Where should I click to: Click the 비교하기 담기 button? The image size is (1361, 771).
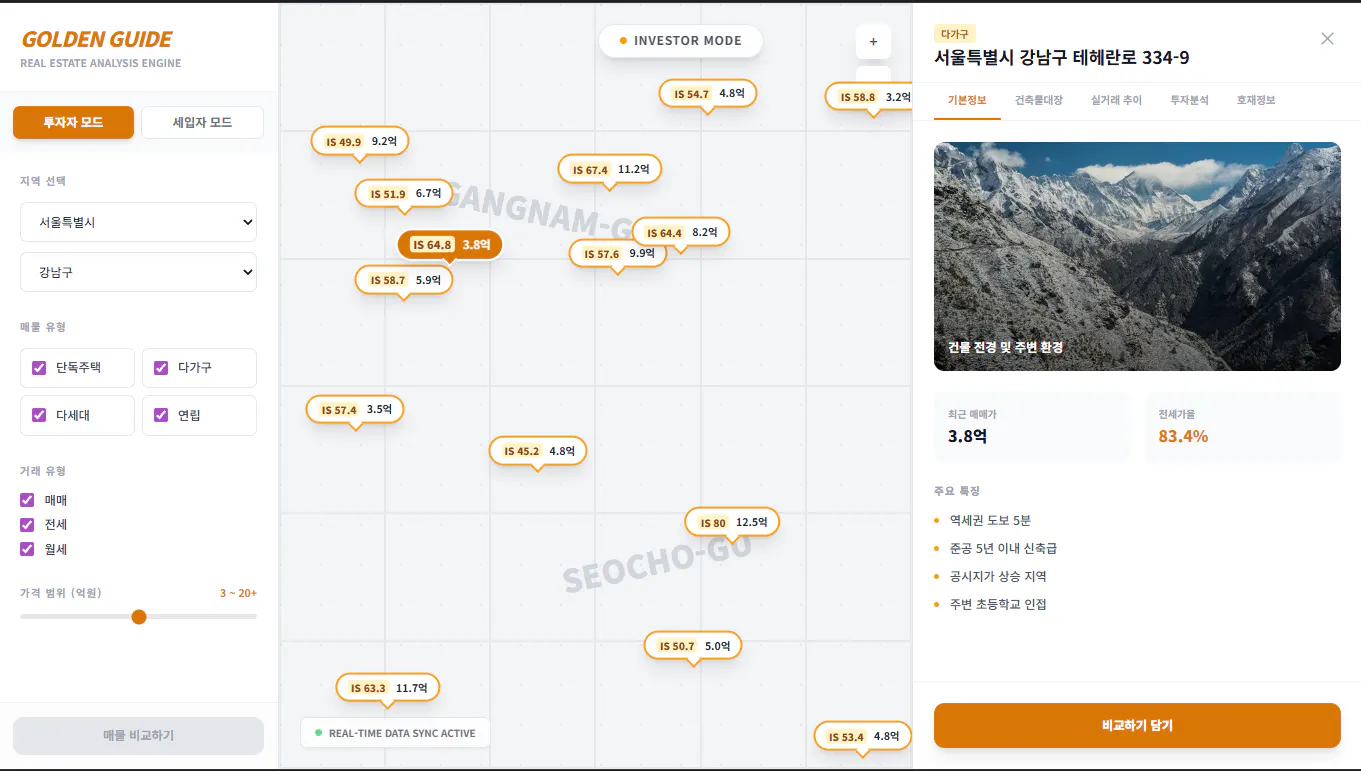pos(1136,724)
